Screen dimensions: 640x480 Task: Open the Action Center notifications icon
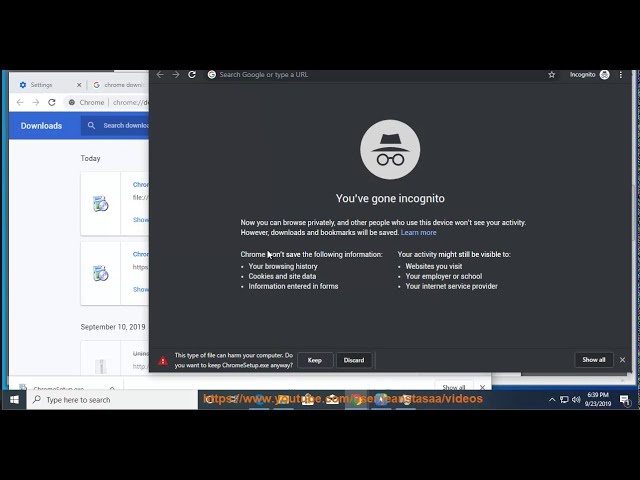(x=624, y=400)
